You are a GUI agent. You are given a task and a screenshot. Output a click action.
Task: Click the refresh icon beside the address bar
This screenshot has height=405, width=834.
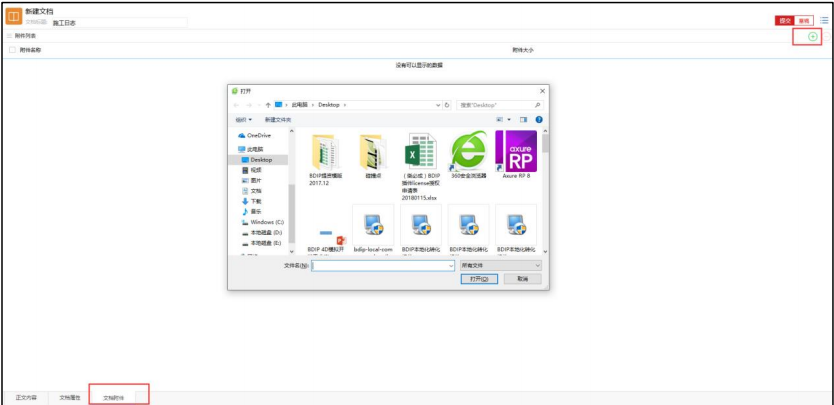click(447, 105)
